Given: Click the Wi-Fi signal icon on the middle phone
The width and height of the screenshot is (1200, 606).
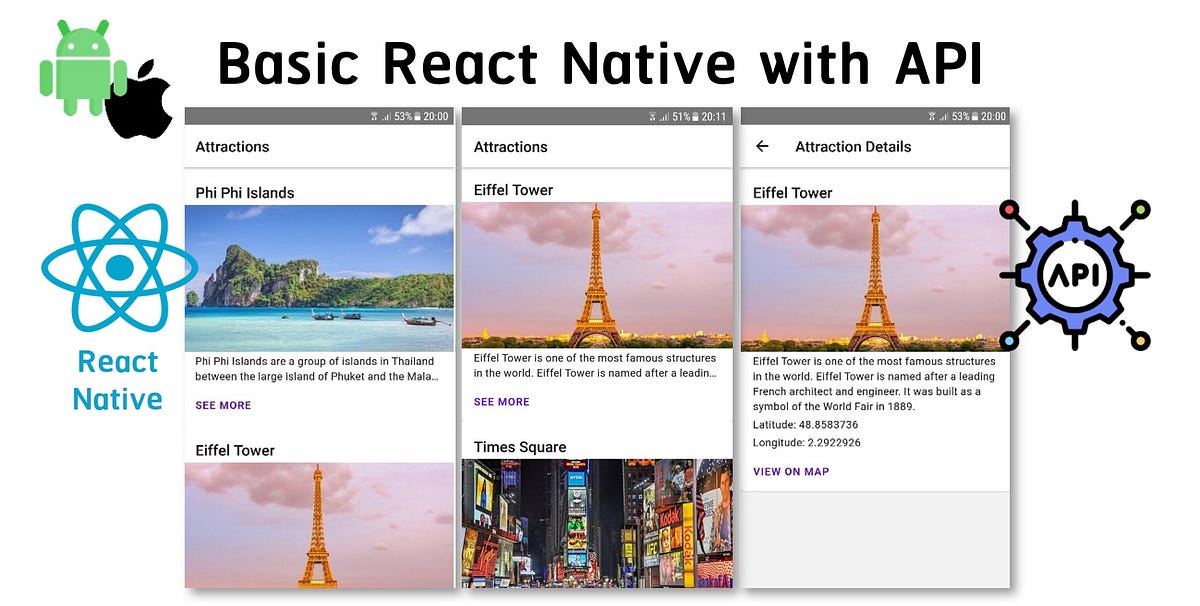Looking at the screenshot, I should tap(653, 116).
